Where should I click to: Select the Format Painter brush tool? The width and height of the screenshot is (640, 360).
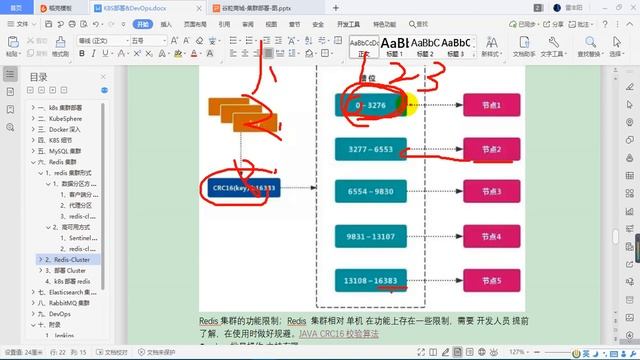point(60,42)
